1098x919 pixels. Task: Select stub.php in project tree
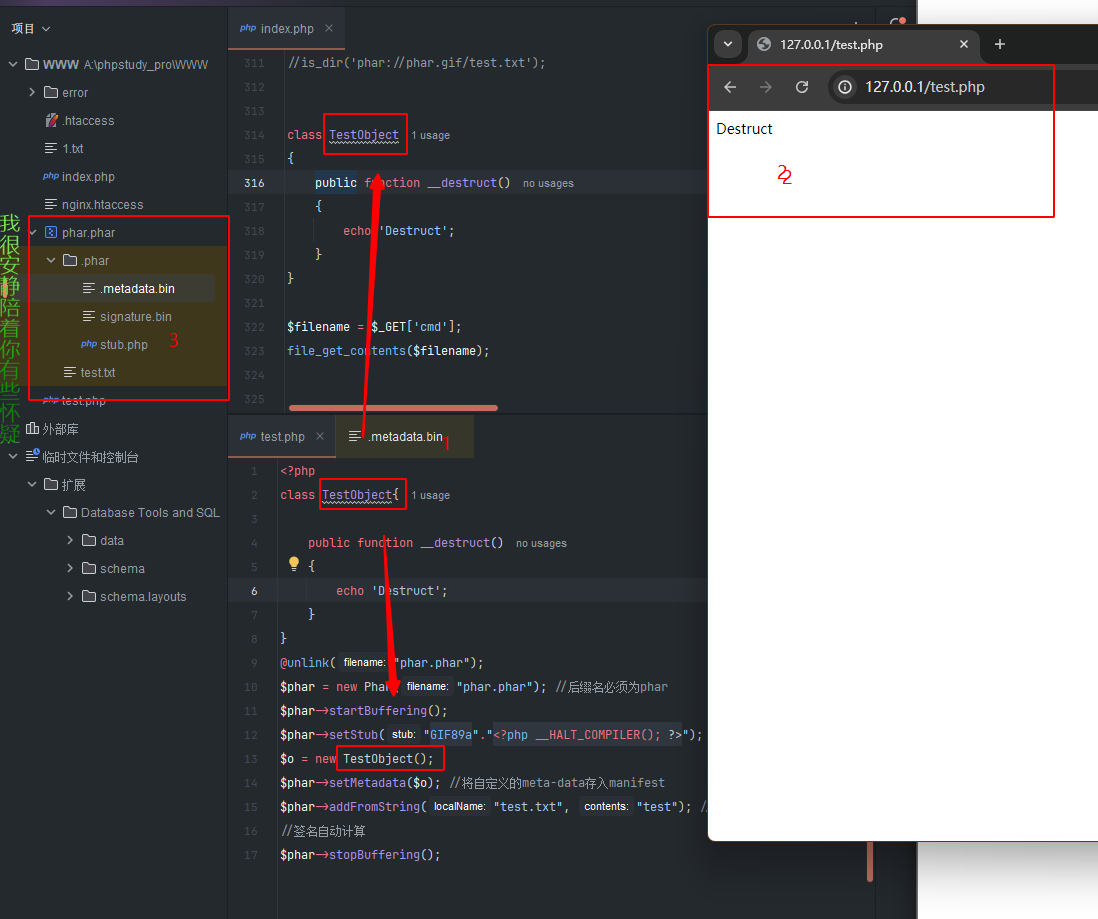tap(123, 345)
